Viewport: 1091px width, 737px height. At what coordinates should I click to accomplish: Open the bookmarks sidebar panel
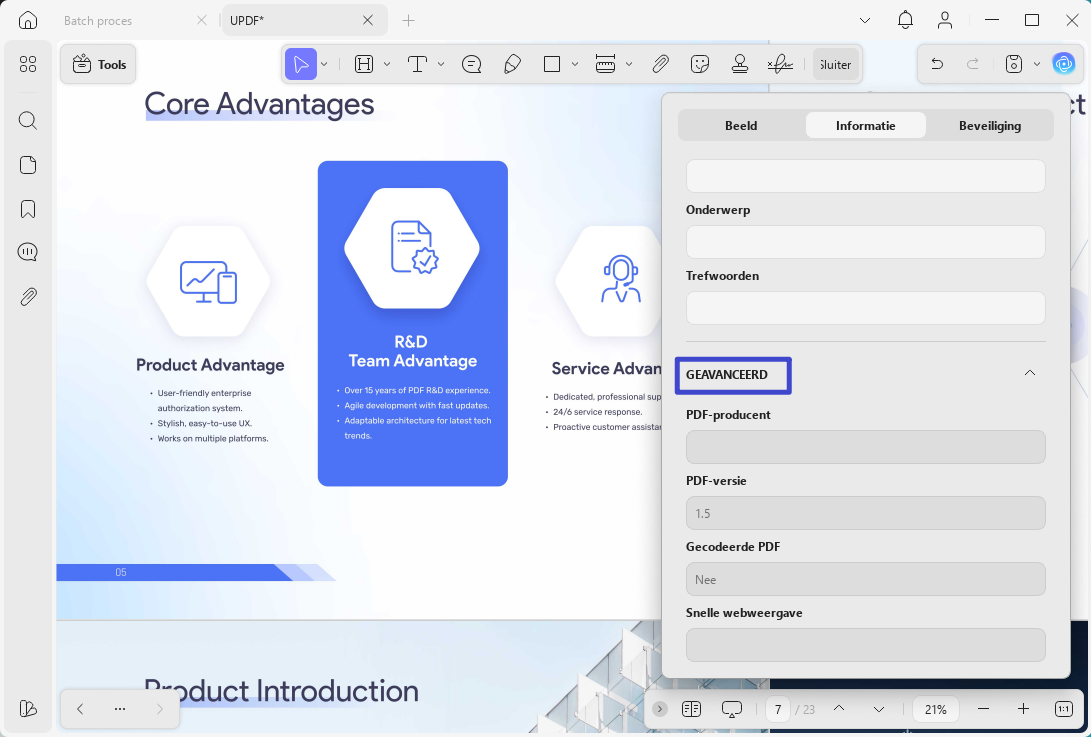tap(28, 209)
